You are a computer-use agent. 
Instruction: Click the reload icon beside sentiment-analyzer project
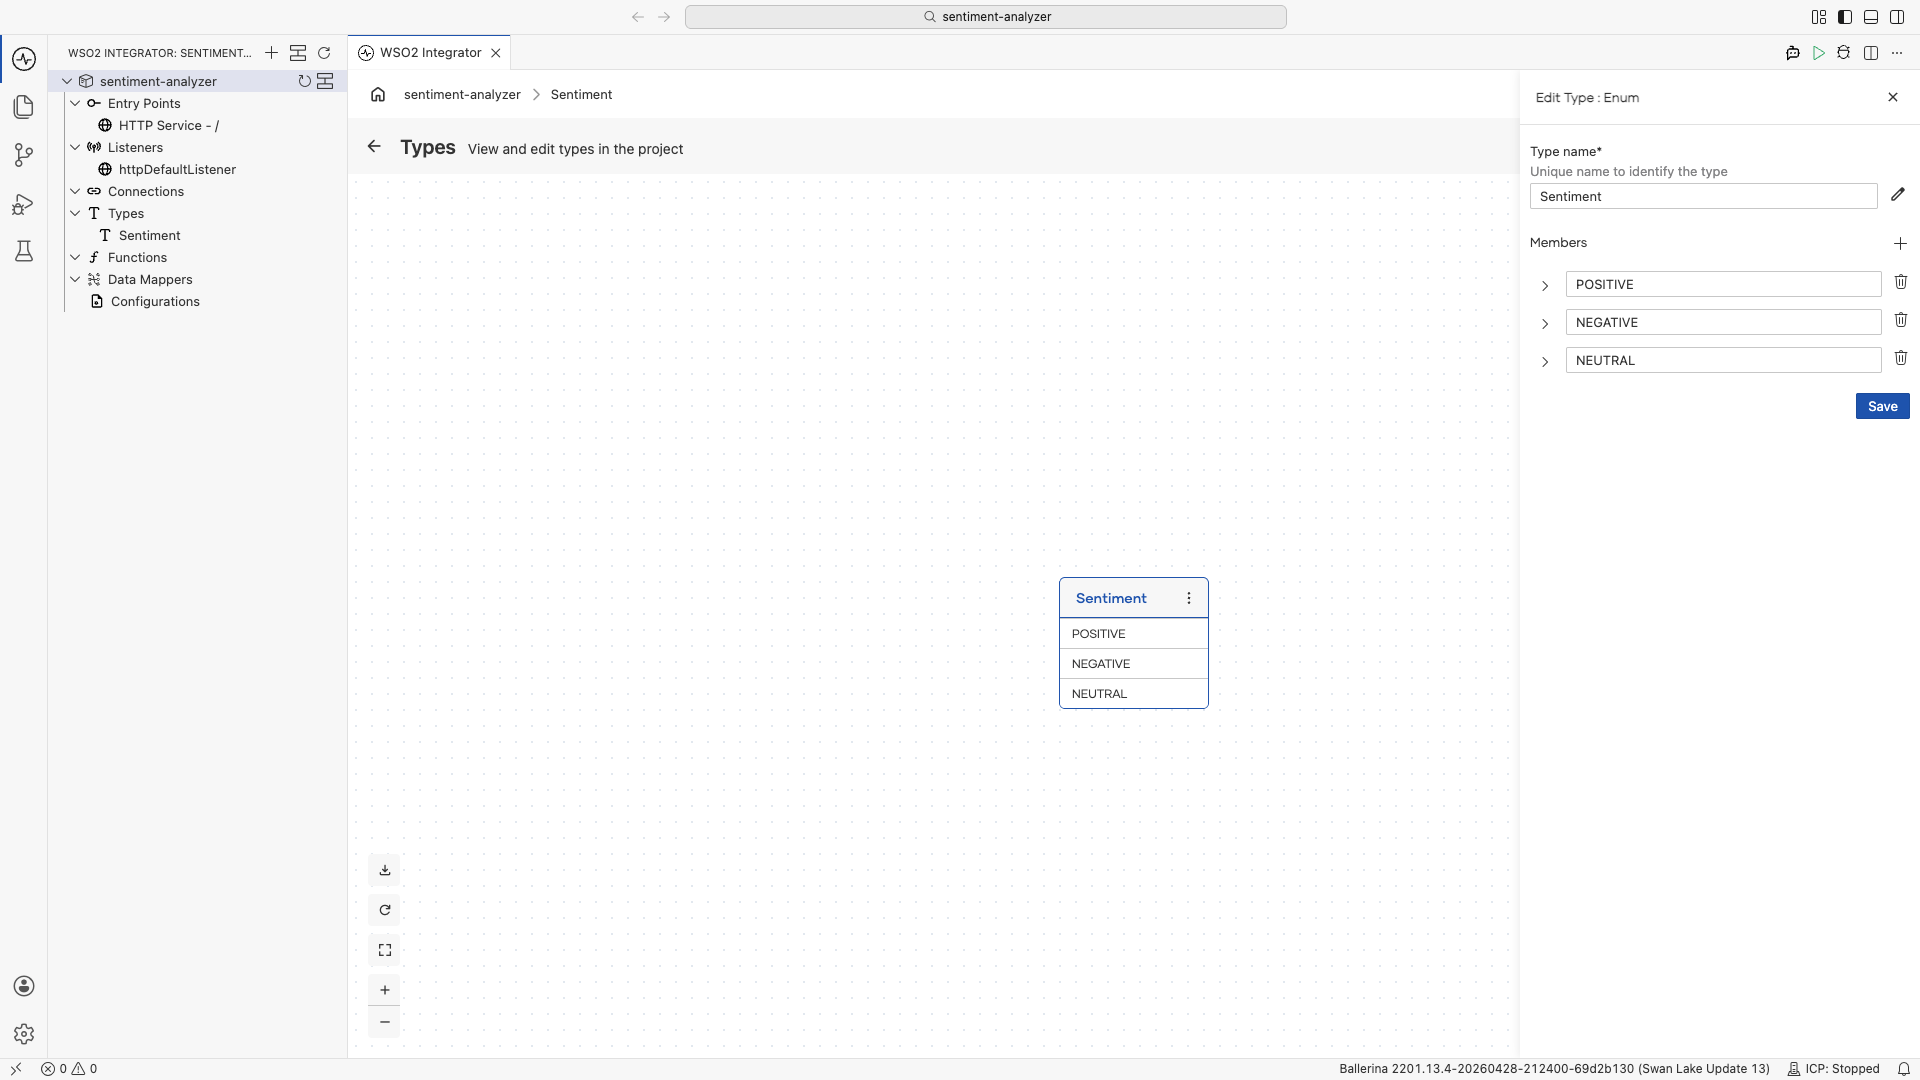coord(304,81)
